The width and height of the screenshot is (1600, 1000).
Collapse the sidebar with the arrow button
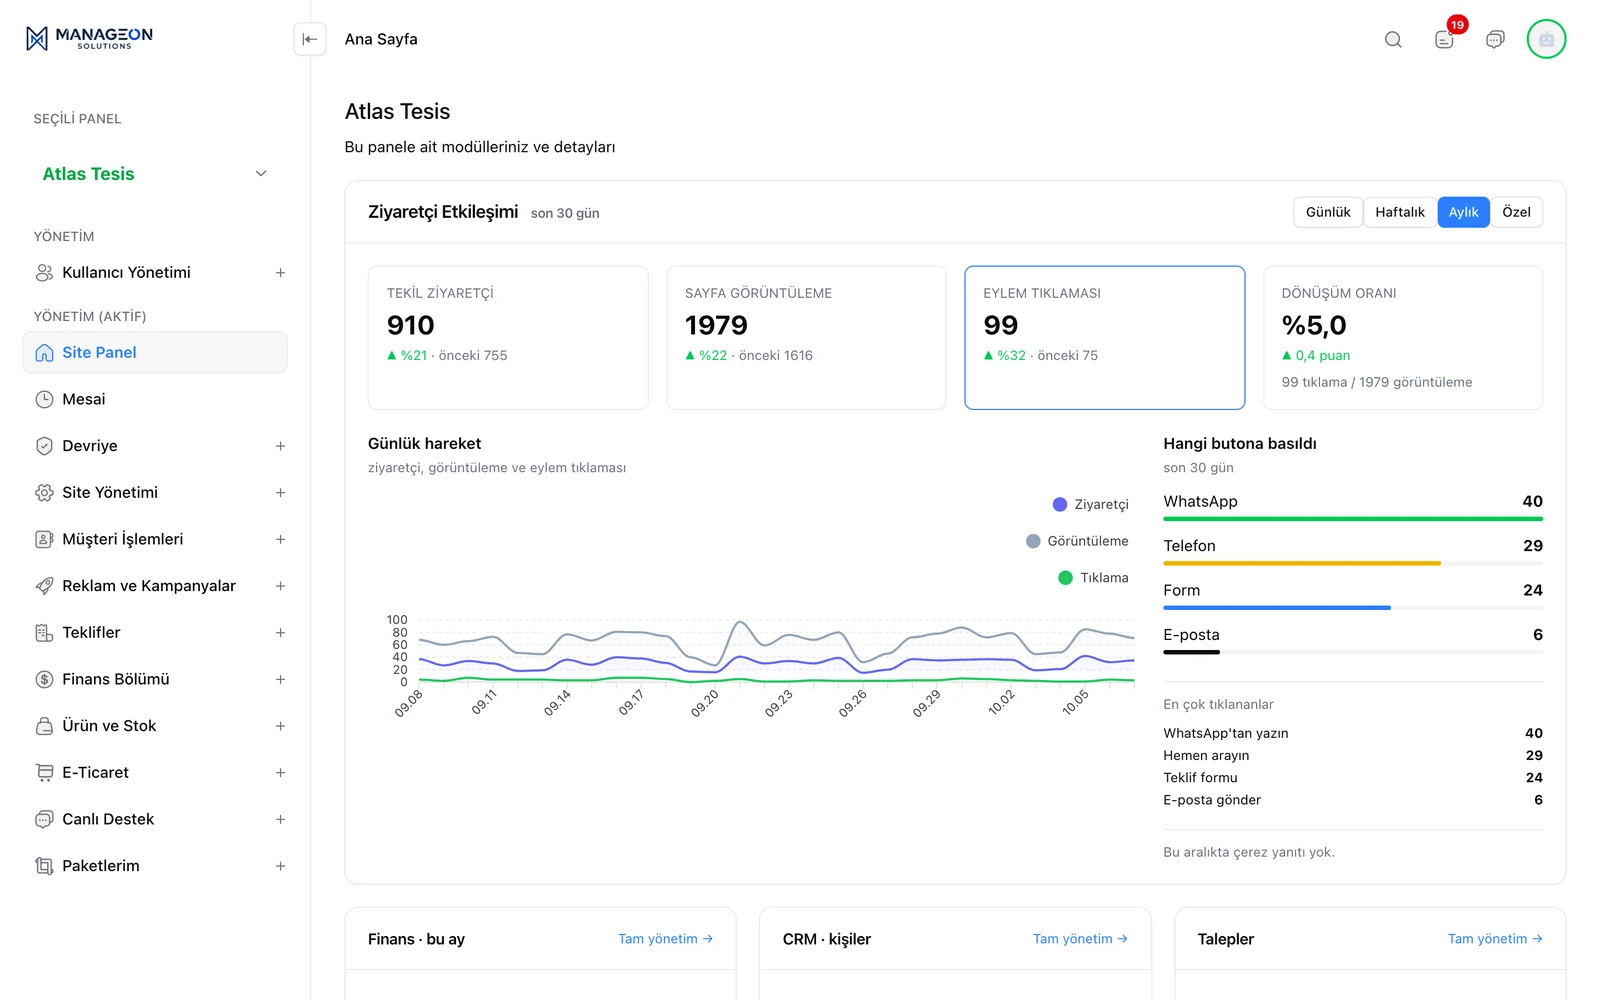click(x=310, y=39)
